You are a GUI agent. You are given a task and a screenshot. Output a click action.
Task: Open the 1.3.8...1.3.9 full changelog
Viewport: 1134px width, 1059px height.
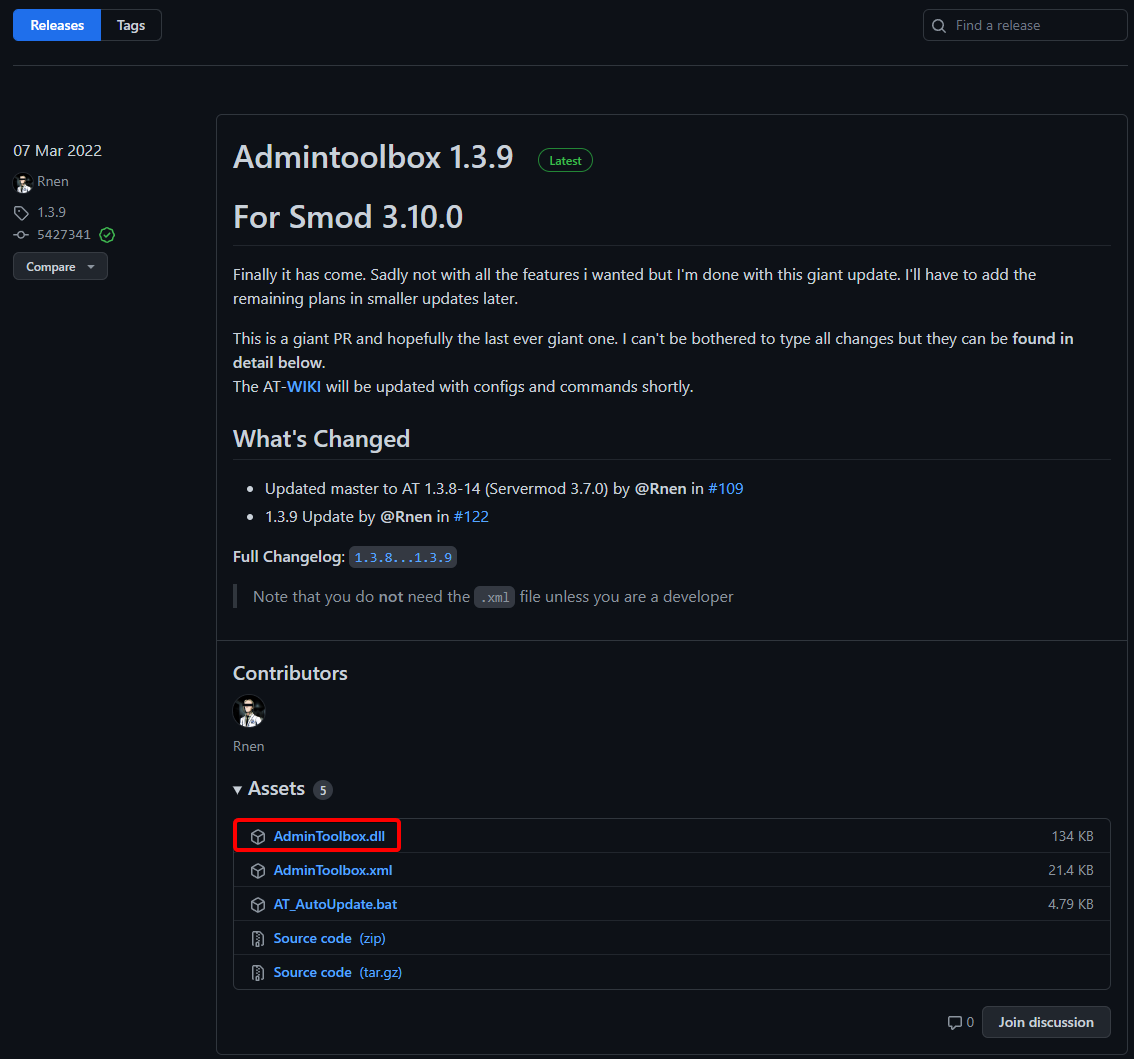[x=403, y=557]
